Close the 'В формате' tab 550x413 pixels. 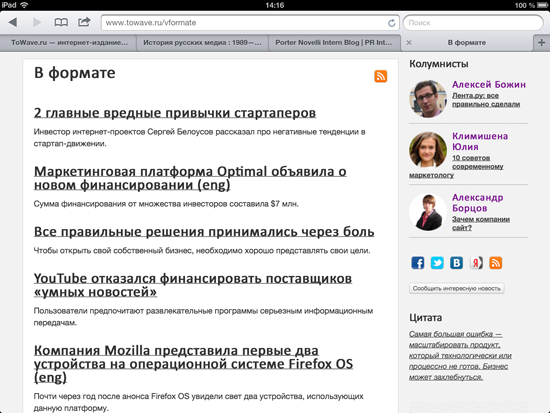pos(409,42)
